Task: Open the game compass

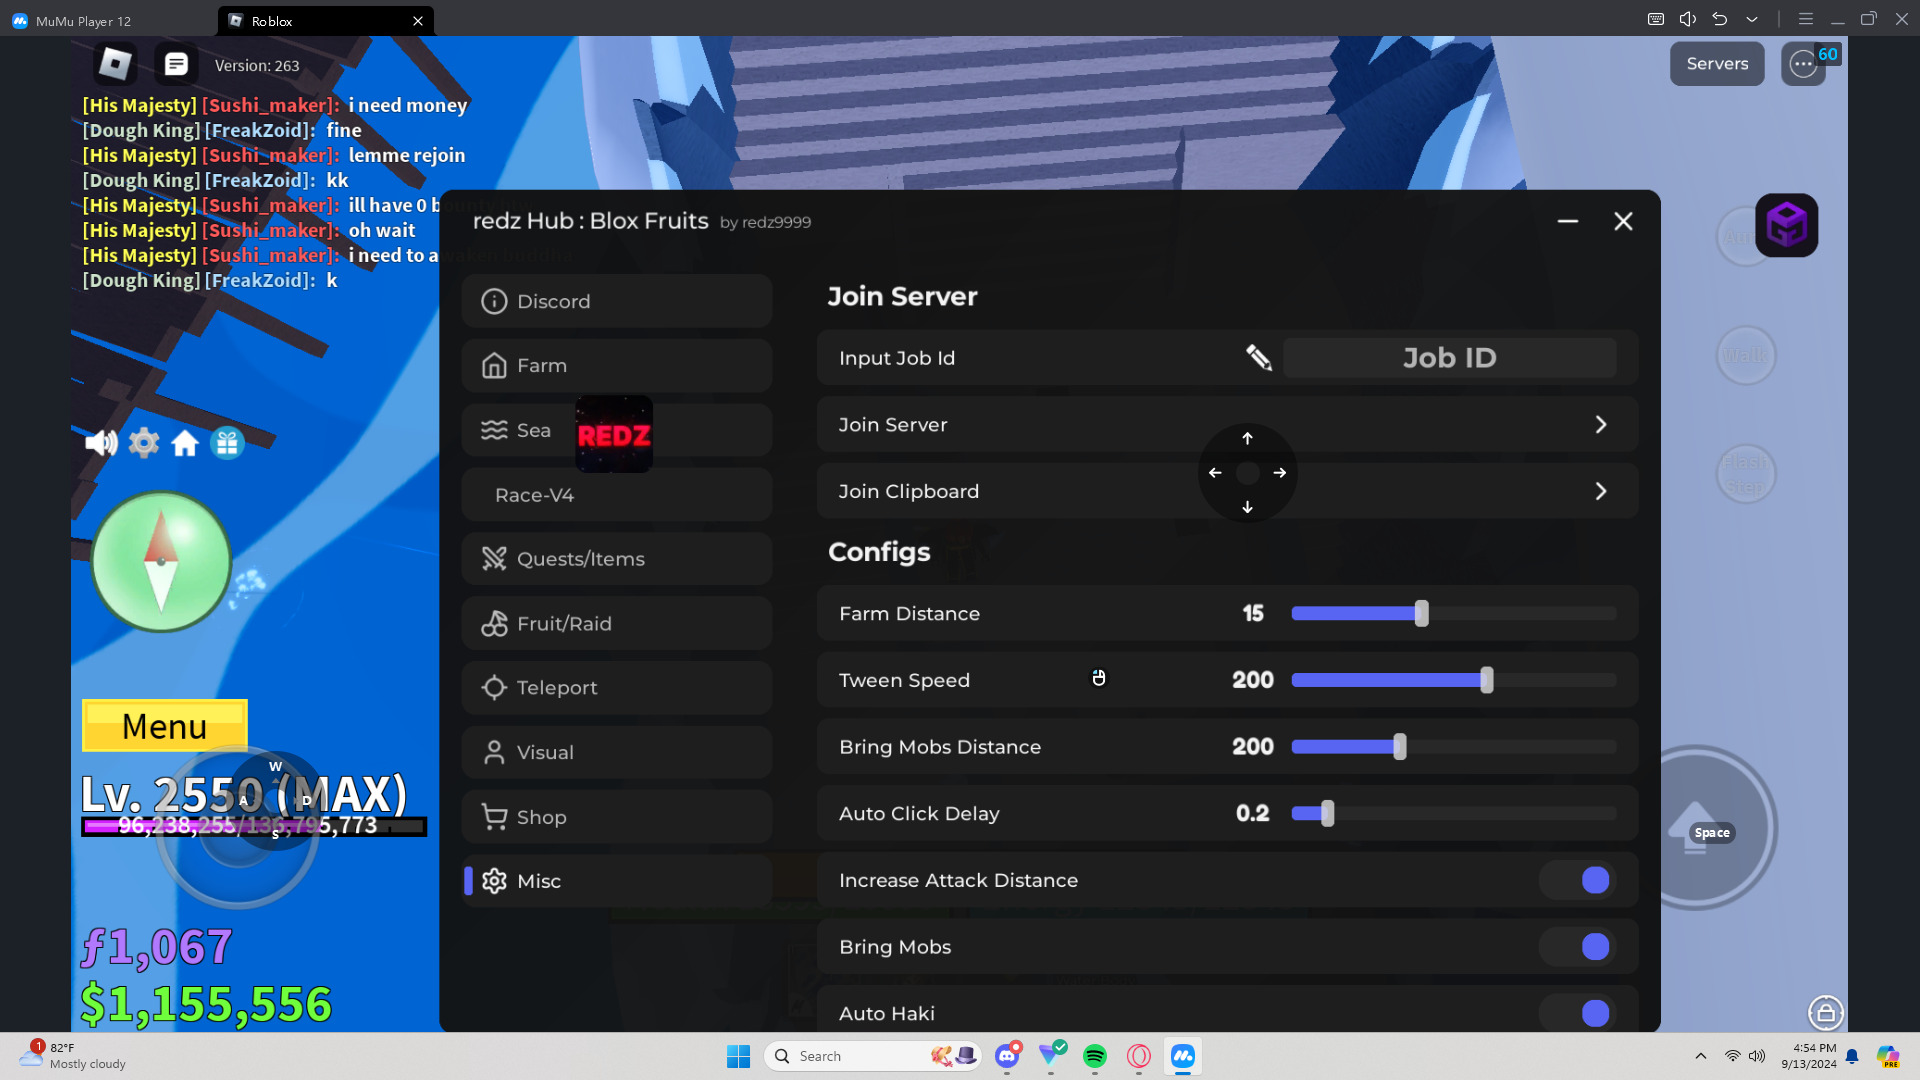Action: (161, 561)
